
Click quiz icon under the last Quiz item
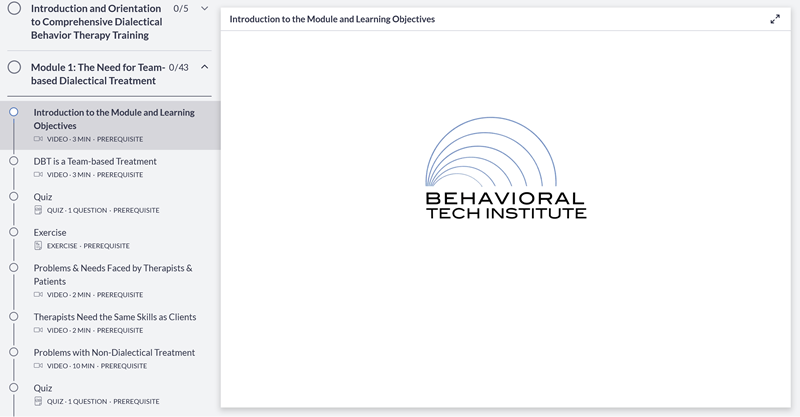pos(38,401)
